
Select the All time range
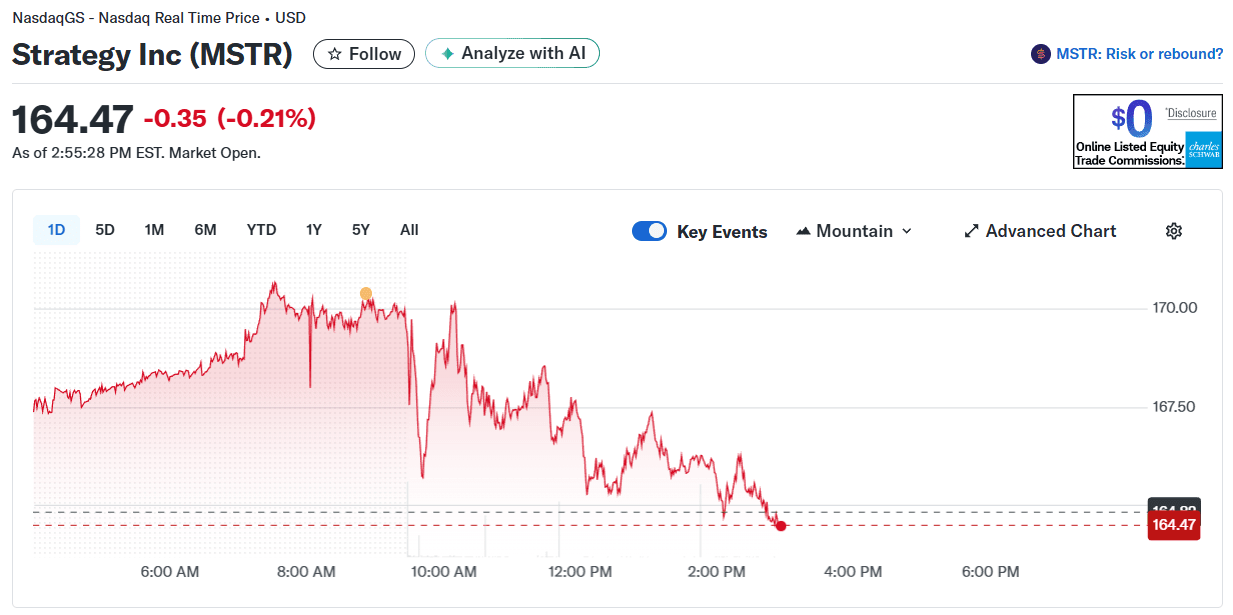click(409, 229)
